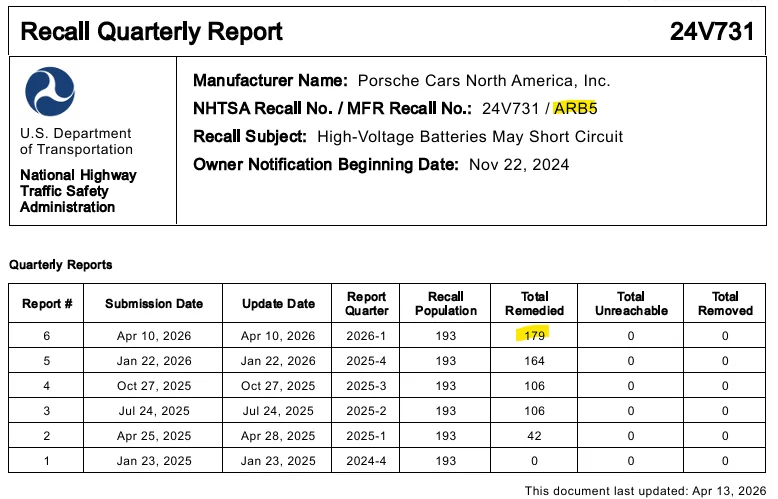Click the report number 6 cell
Viewport: 778px width, 499px height.
47,336
